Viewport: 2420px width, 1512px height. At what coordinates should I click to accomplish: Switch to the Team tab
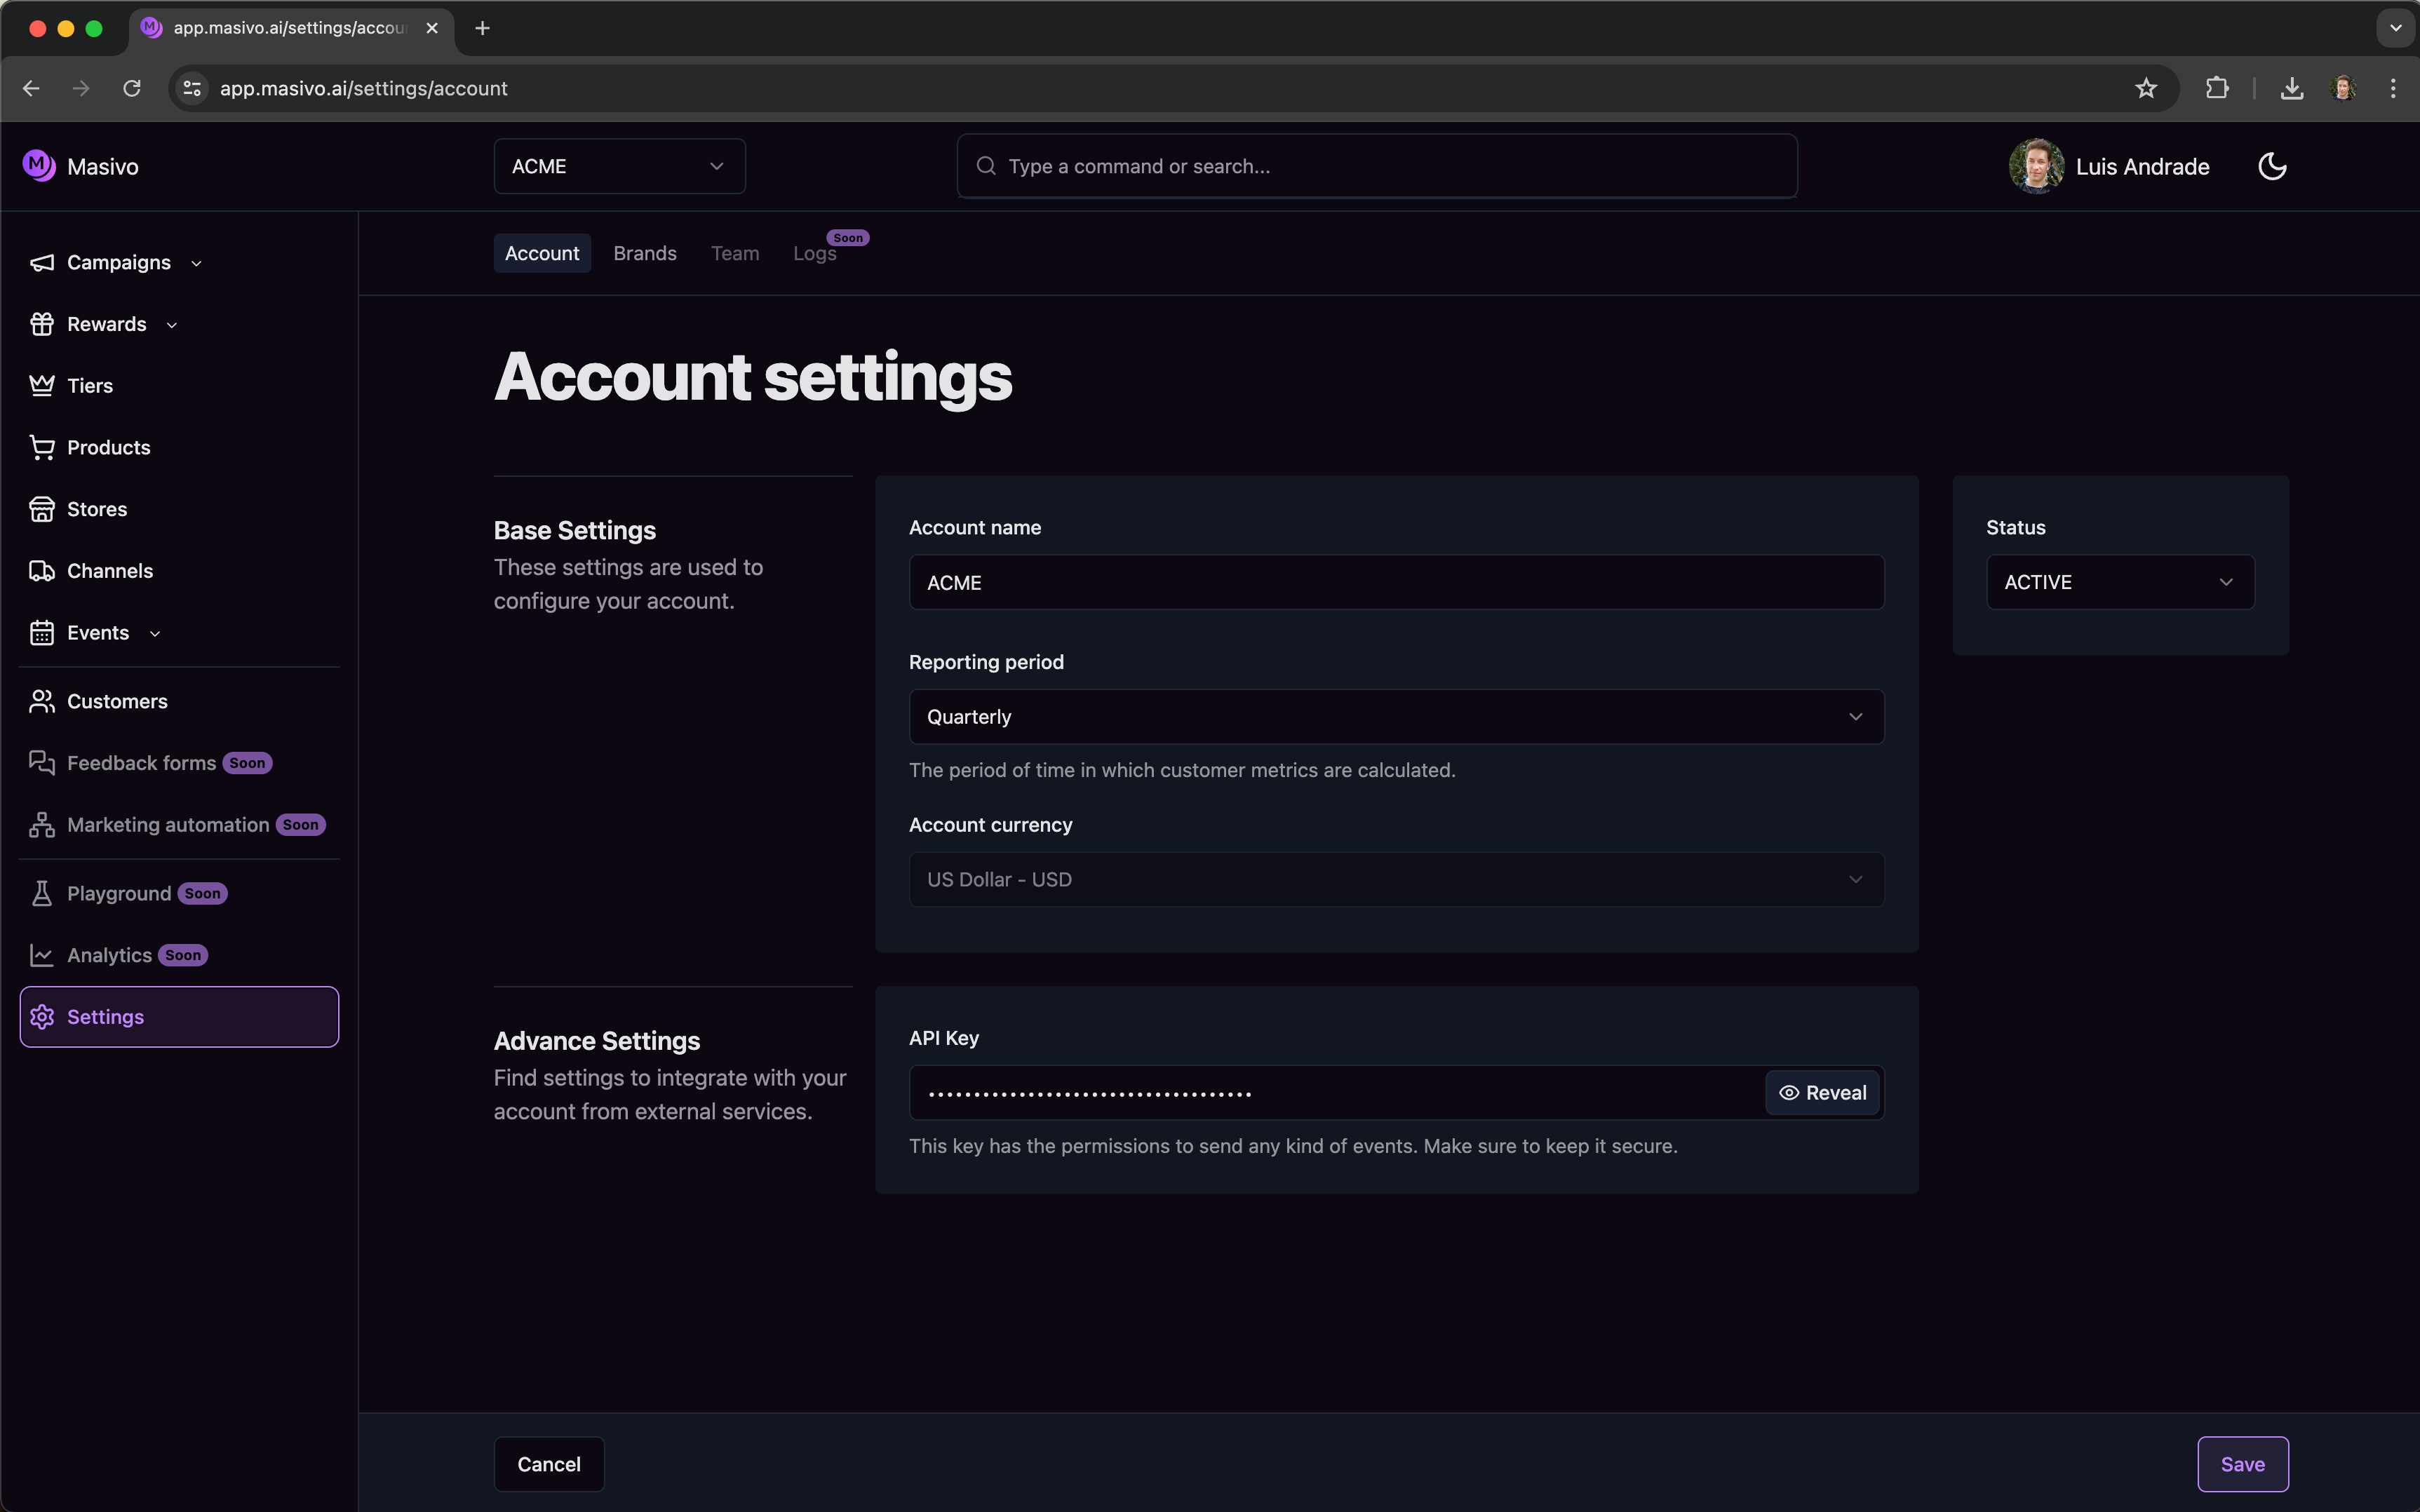[735, 254]
